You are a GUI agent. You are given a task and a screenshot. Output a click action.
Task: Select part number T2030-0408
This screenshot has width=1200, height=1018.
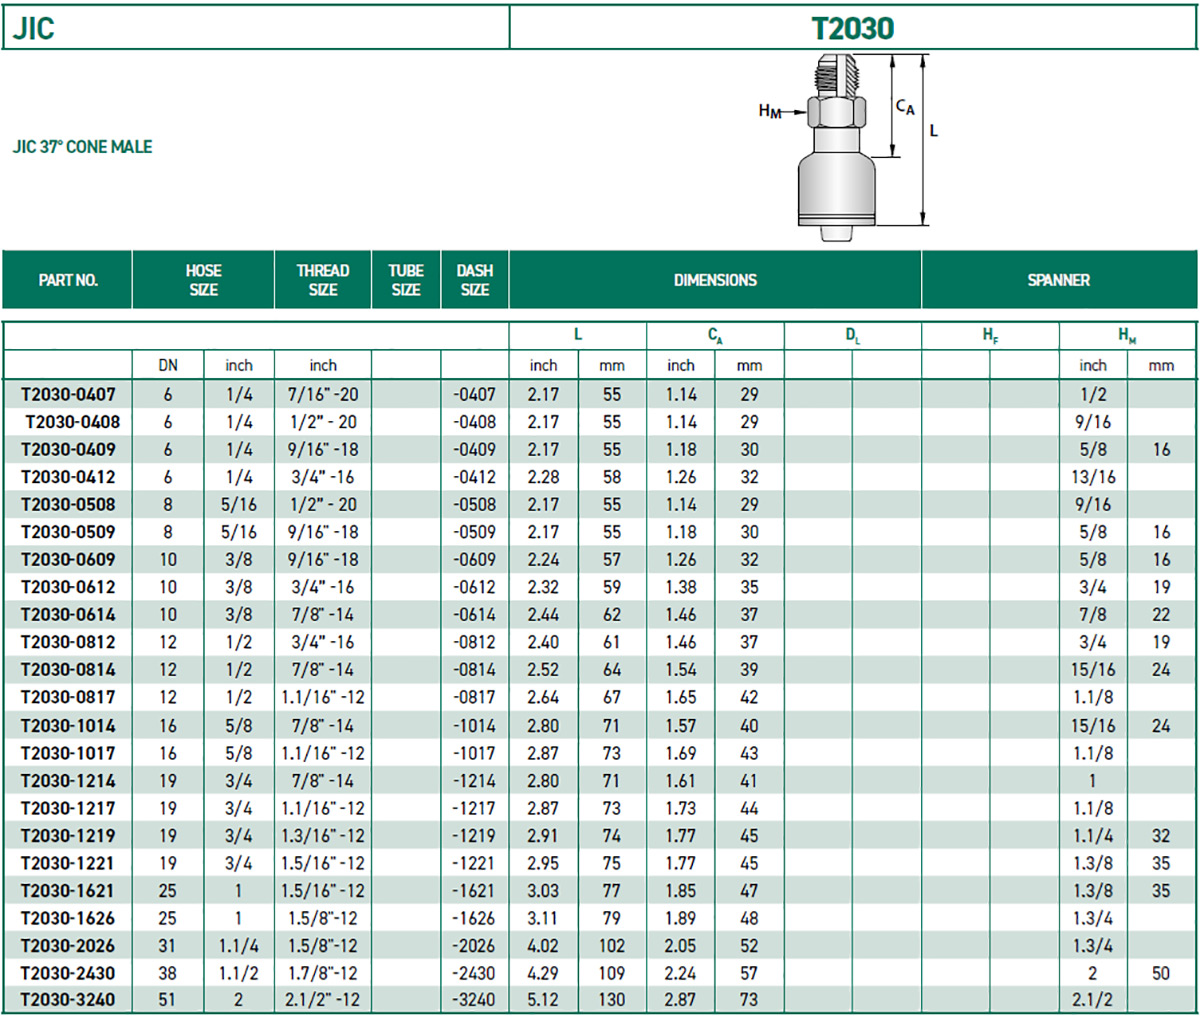[x=72, y=422]
